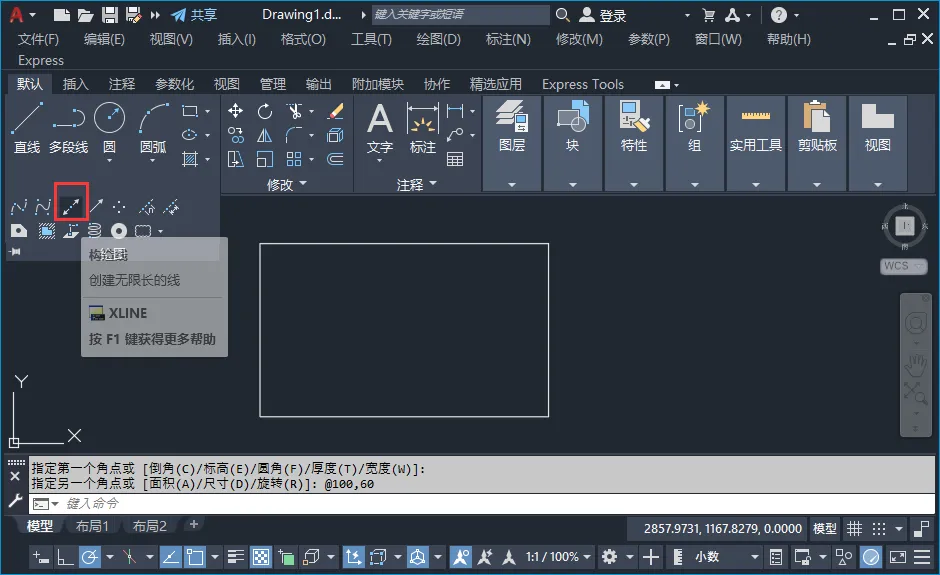This screenshot has width=940, height=575.
Task: Click the highlighted construction line (XLINE) icon
Action: click(x=71, y=207)
